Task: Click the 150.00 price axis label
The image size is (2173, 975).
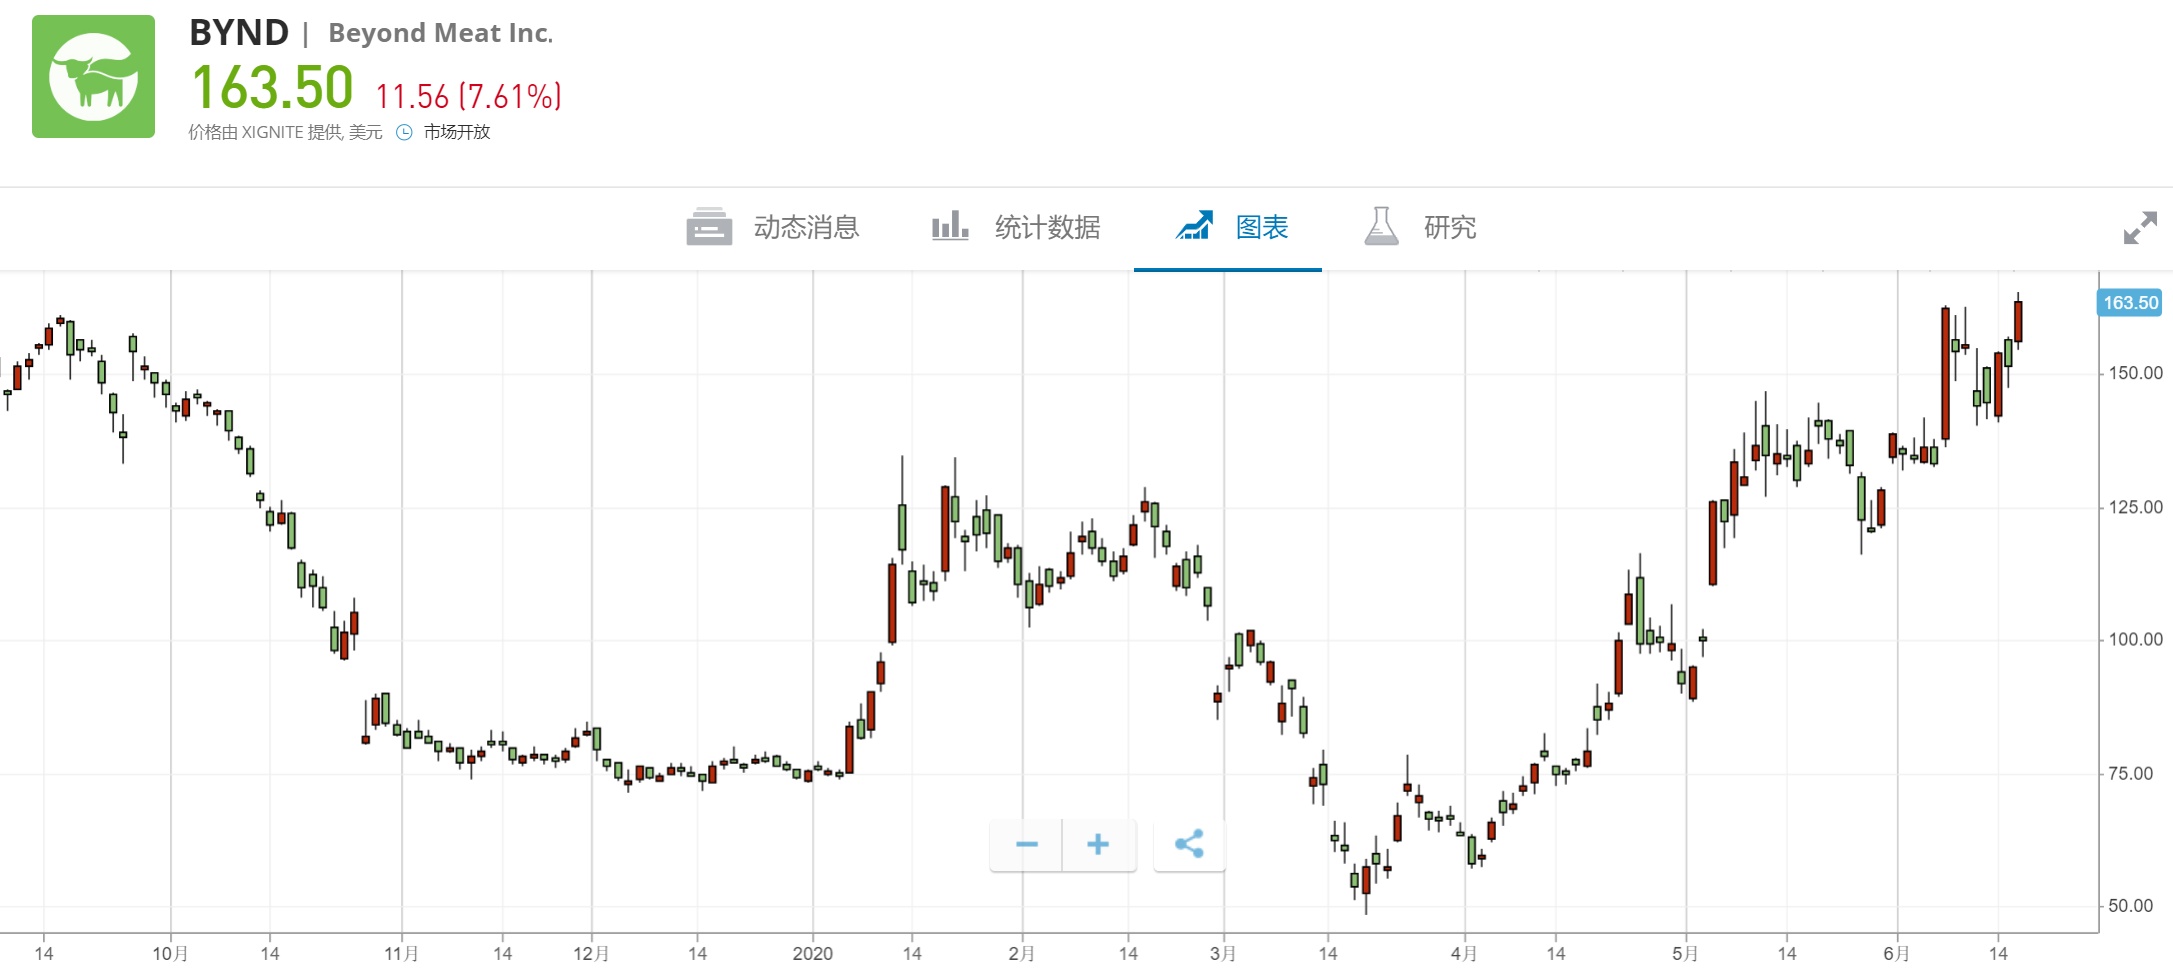Action: 2135,373
